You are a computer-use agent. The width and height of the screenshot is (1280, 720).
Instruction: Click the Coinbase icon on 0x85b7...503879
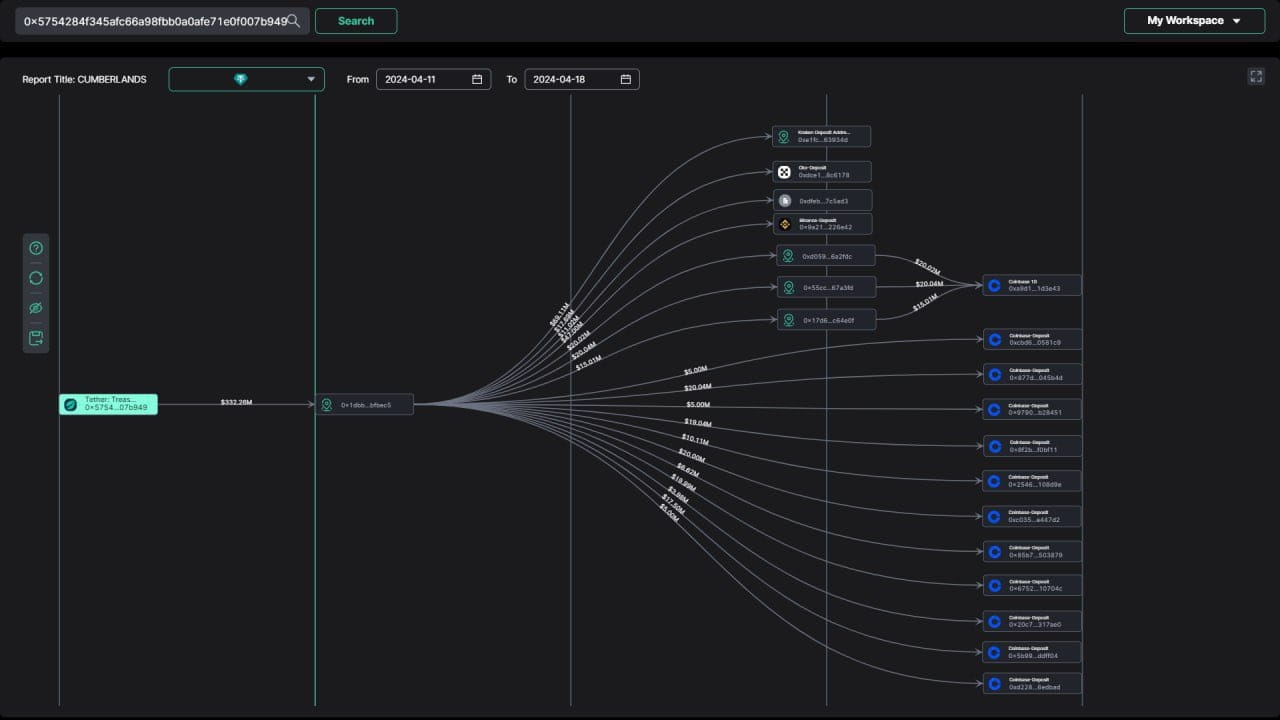pos(994,552)
